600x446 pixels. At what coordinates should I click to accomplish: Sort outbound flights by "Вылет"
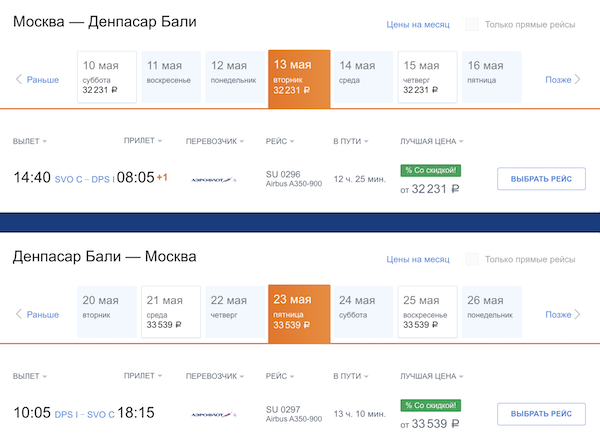pyautogui.click(x=30, y=141)
